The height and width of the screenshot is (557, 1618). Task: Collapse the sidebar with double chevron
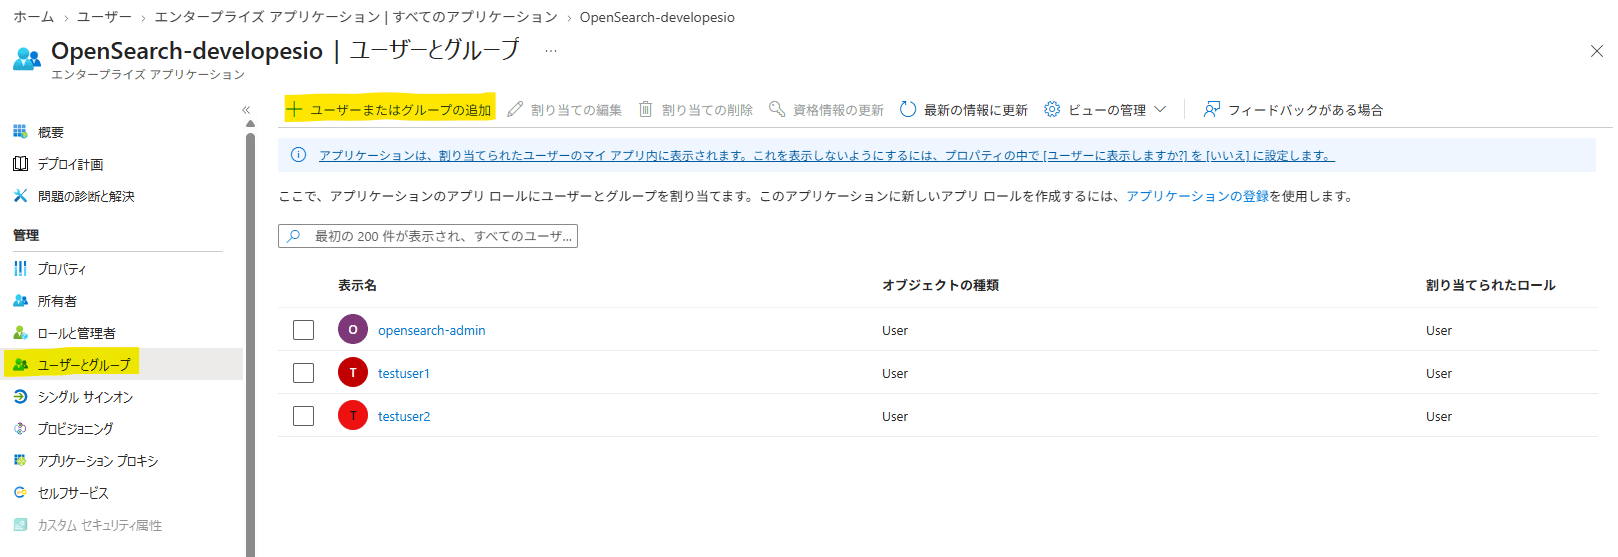pyautogui.click(x=246, y=110)
